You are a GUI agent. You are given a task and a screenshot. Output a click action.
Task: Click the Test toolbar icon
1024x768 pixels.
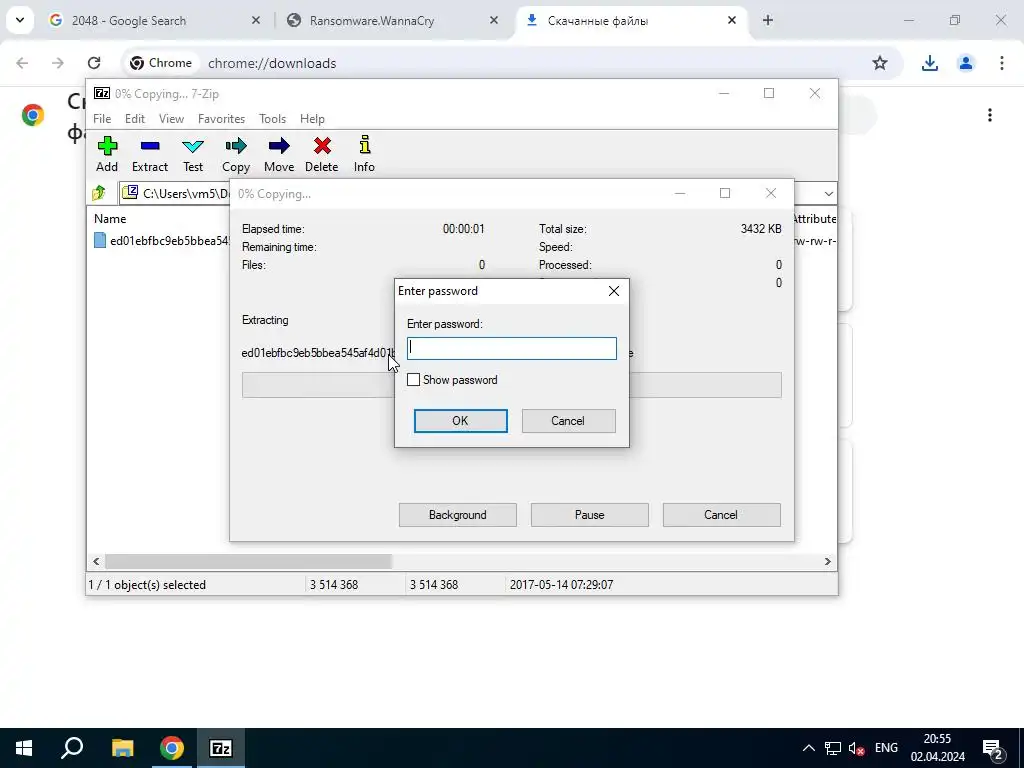coord(193,146)
